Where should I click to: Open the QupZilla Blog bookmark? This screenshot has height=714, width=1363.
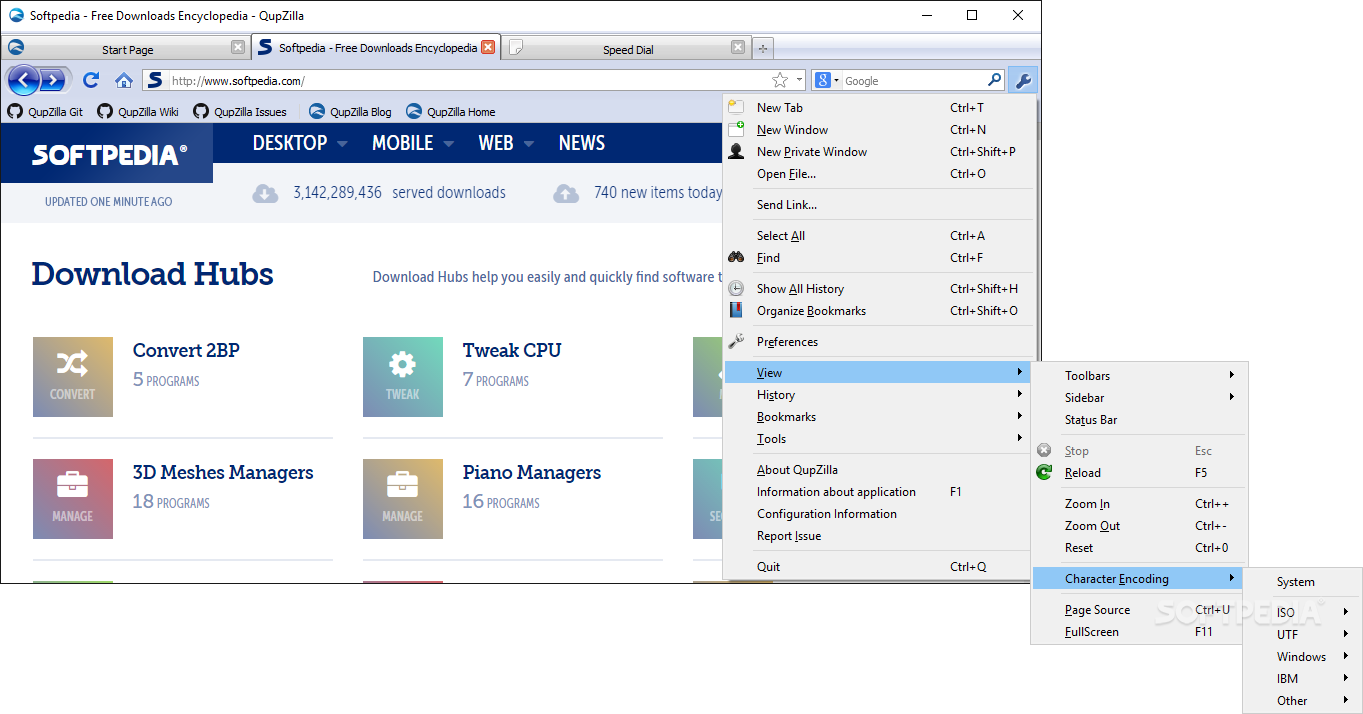click(x=350, y=112)
